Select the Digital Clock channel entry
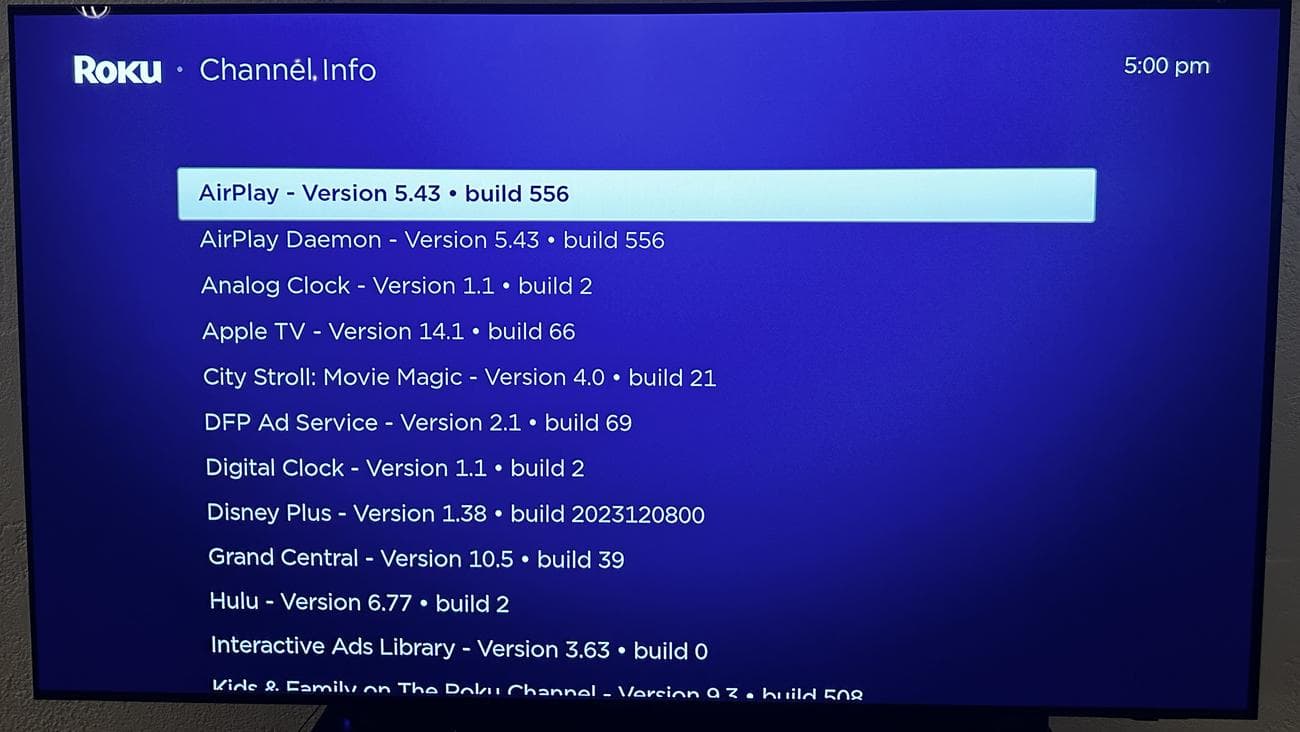The width and height of the screenshot is (1300, 732). [x=395, y=469]
